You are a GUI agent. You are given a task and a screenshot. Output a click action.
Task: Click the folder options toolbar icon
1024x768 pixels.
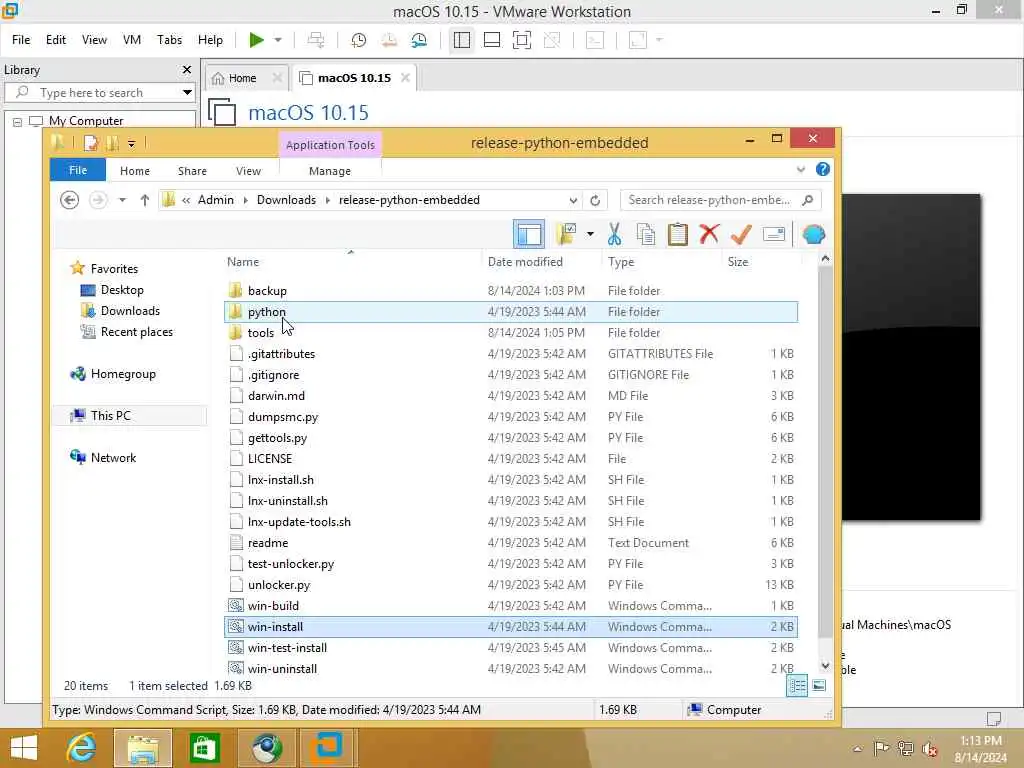click(566, 234)
